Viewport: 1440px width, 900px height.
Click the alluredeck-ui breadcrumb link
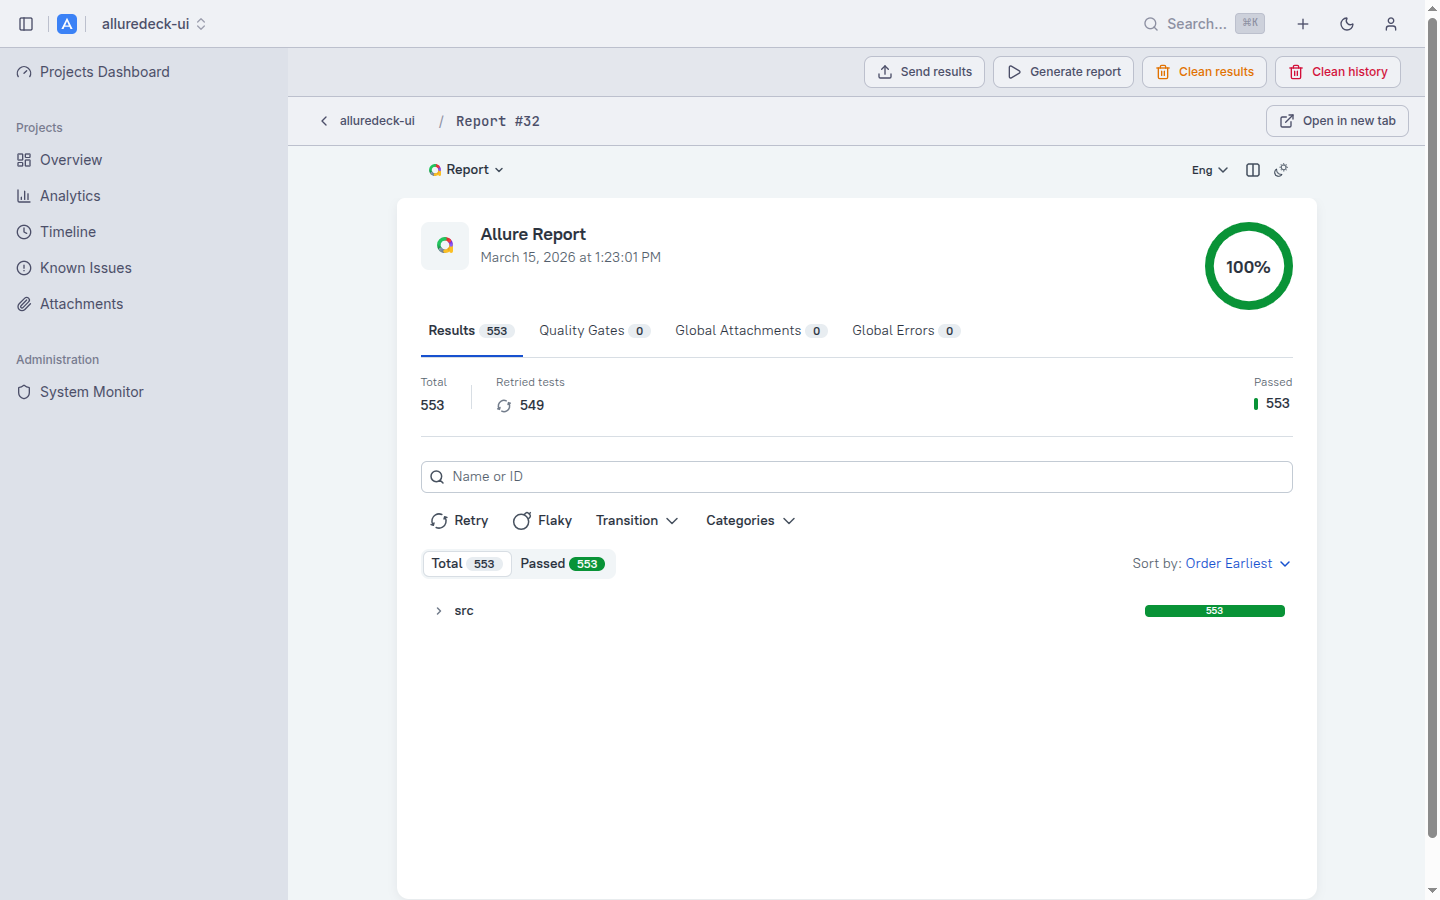pos(377,121)
